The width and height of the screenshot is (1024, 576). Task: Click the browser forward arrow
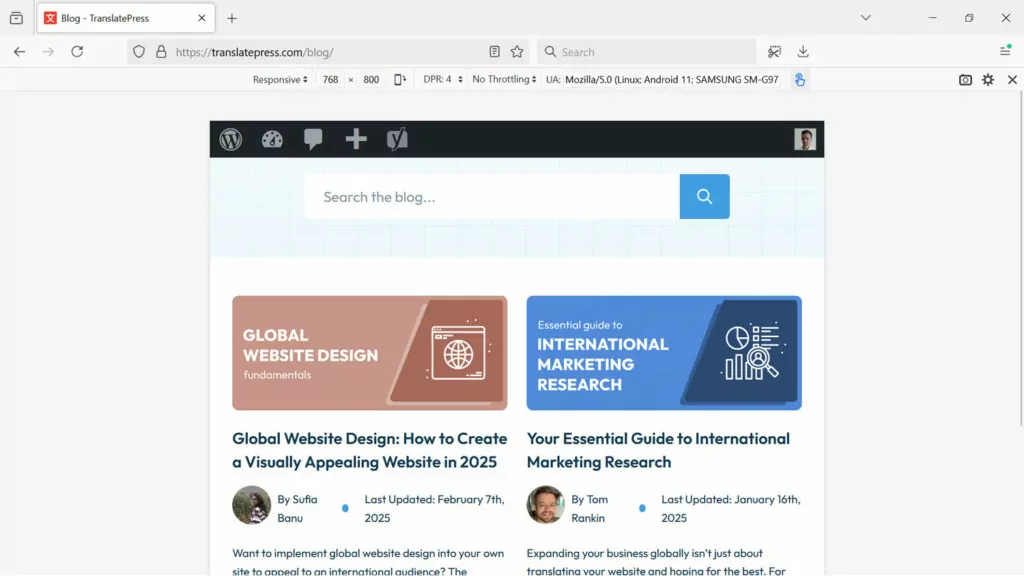[48, 52]
